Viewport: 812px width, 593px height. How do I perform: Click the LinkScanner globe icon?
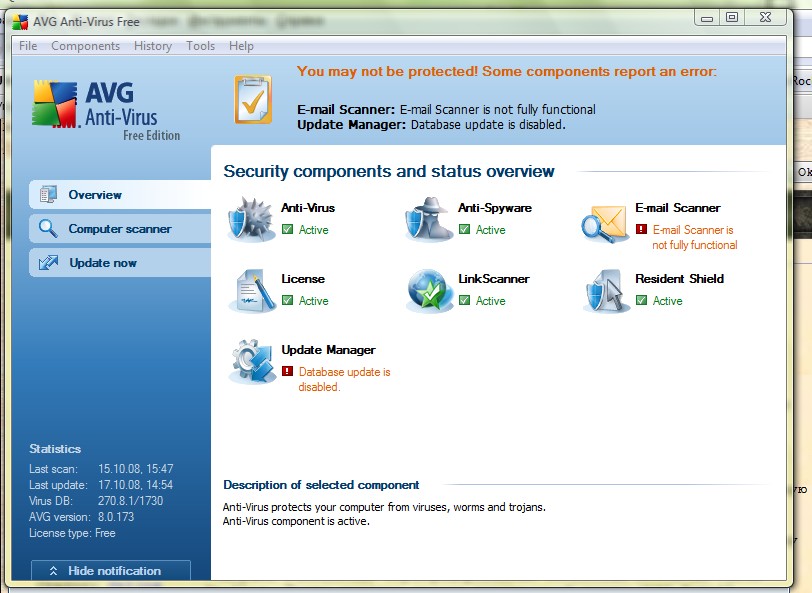pos(428,291)
